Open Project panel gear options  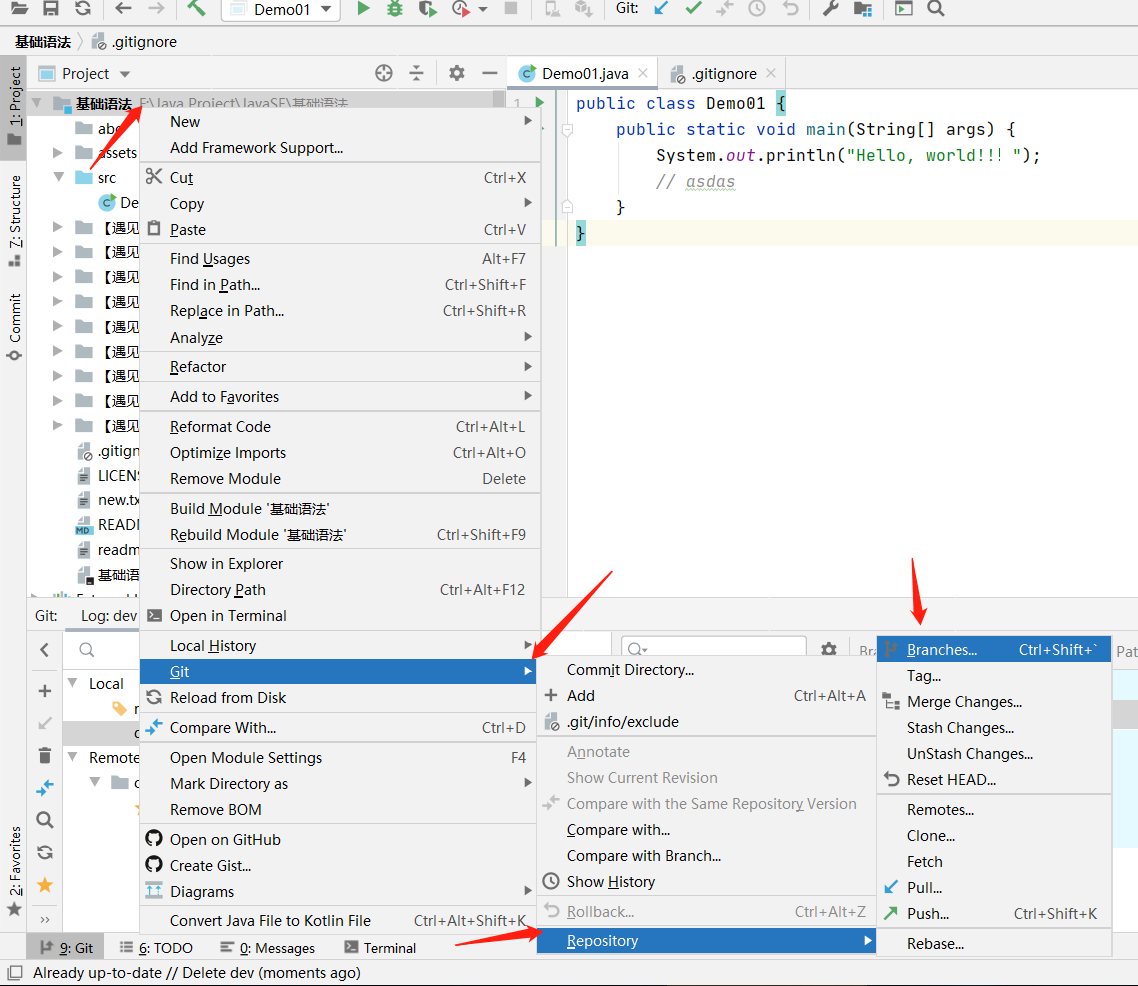click(457, 73)
